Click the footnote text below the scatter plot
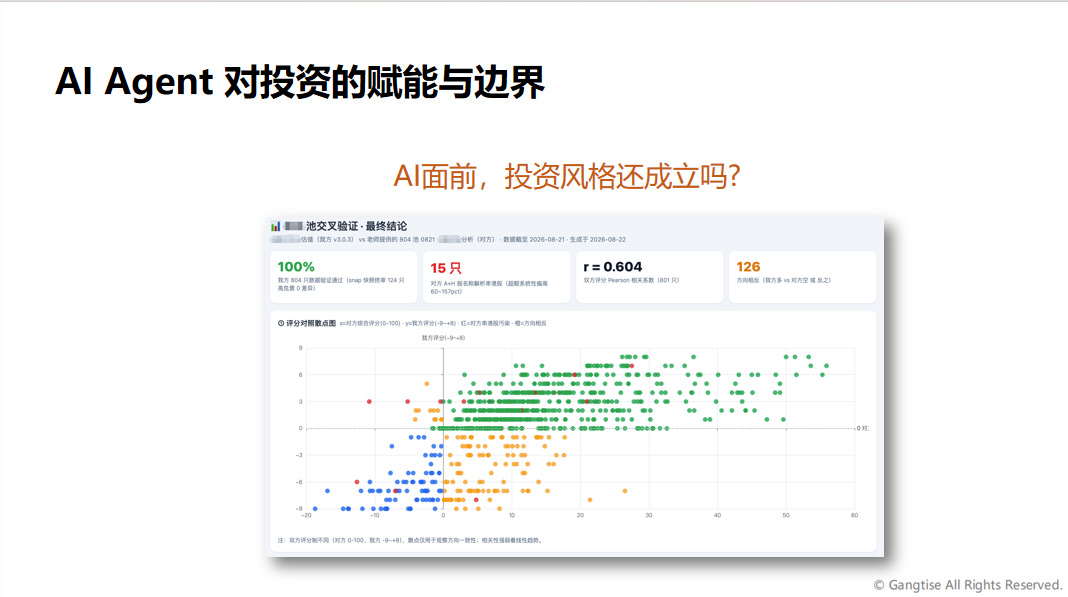The height and width of the screenshot is (597, 1068). [410, 540]
